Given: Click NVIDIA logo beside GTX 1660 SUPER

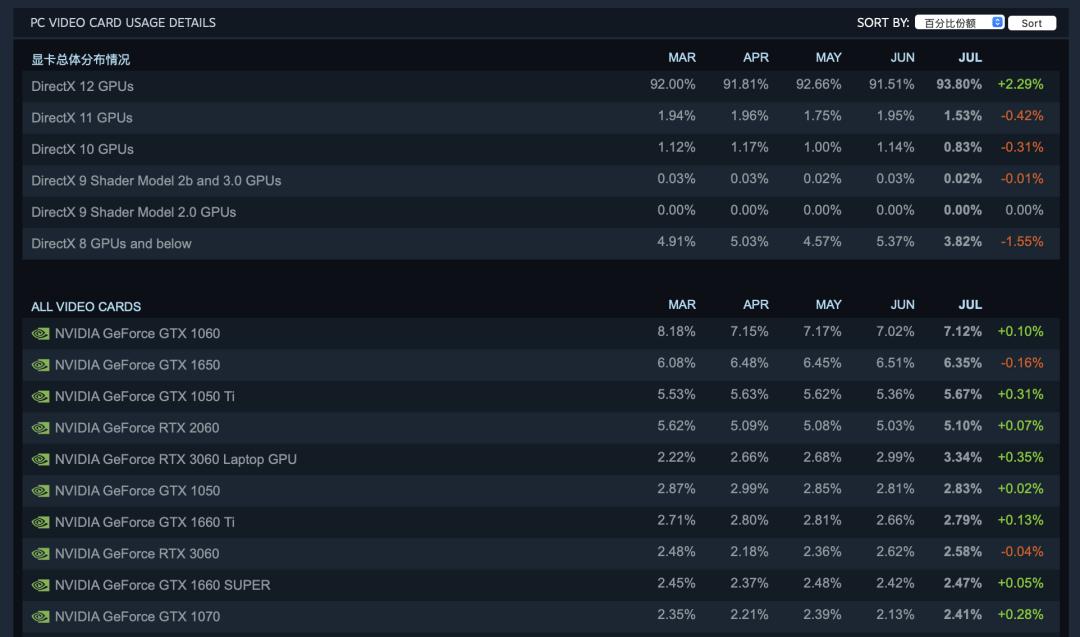Looking at the screenshot, I should 40,585.
